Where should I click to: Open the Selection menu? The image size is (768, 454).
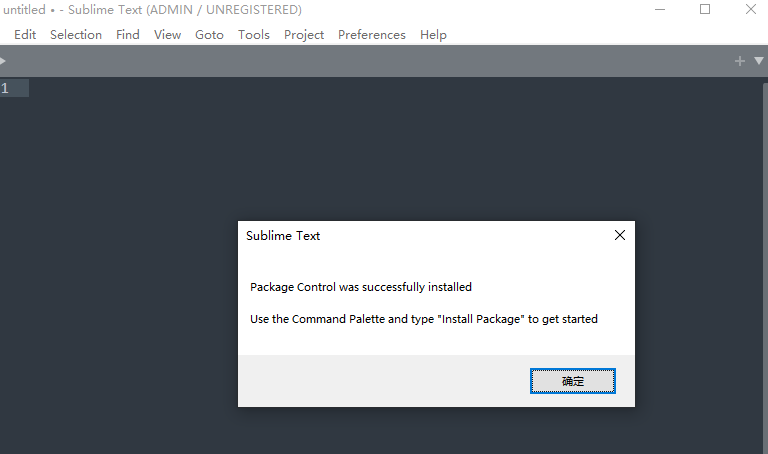pyautogui.click(x=76, y=34)
